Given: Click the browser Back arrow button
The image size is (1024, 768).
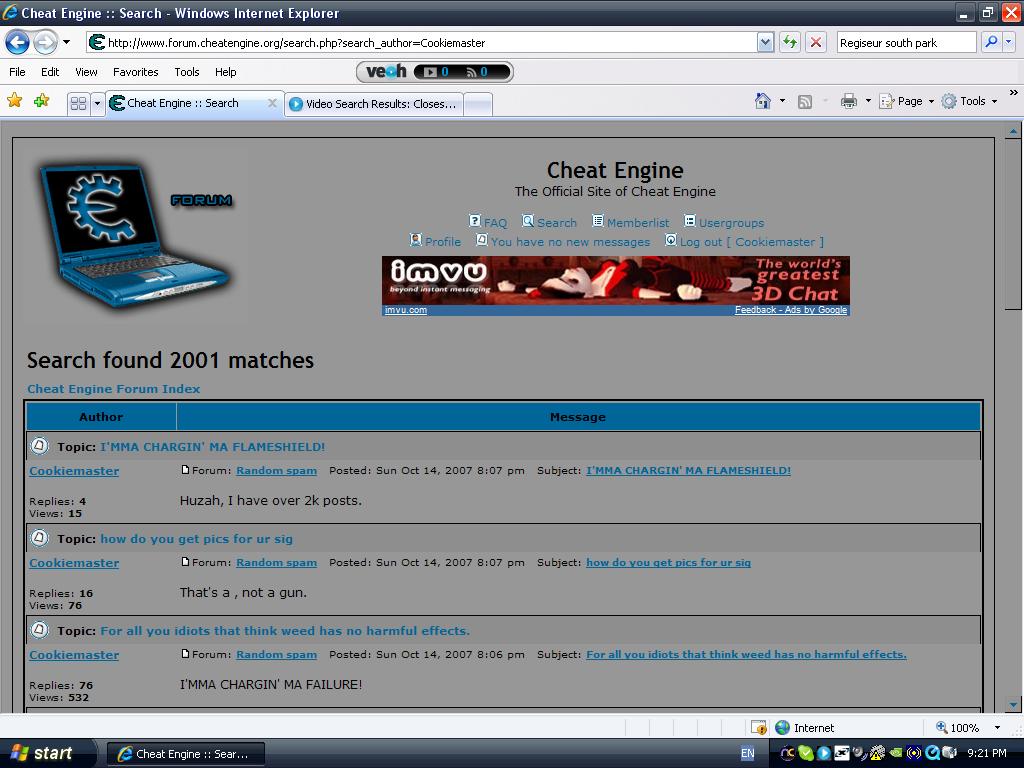Looking at the screenshot, I should [x=17, y=42].
